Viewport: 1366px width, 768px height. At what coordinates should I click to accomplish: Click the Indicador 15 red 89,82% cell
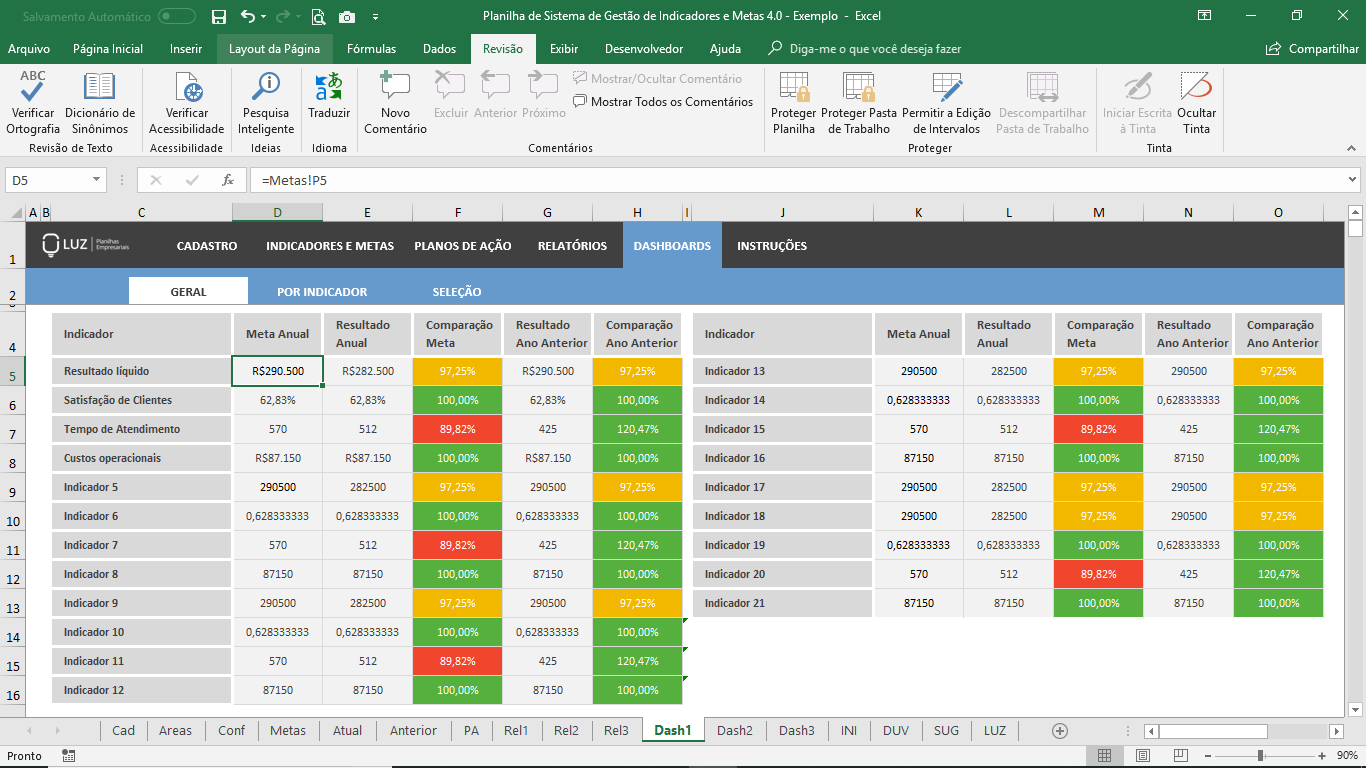[x=1098, y=429]
